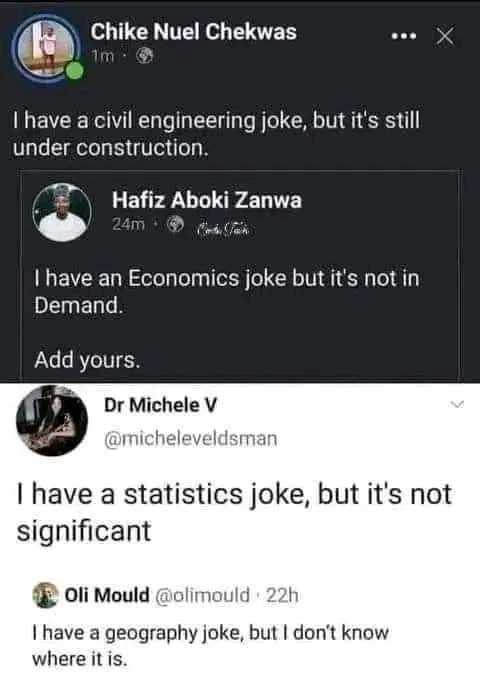The width and height of the screenshot is (480, 690).
Task: Open Chike Nuel Chekwas profile picture
Action: point(46,48)
